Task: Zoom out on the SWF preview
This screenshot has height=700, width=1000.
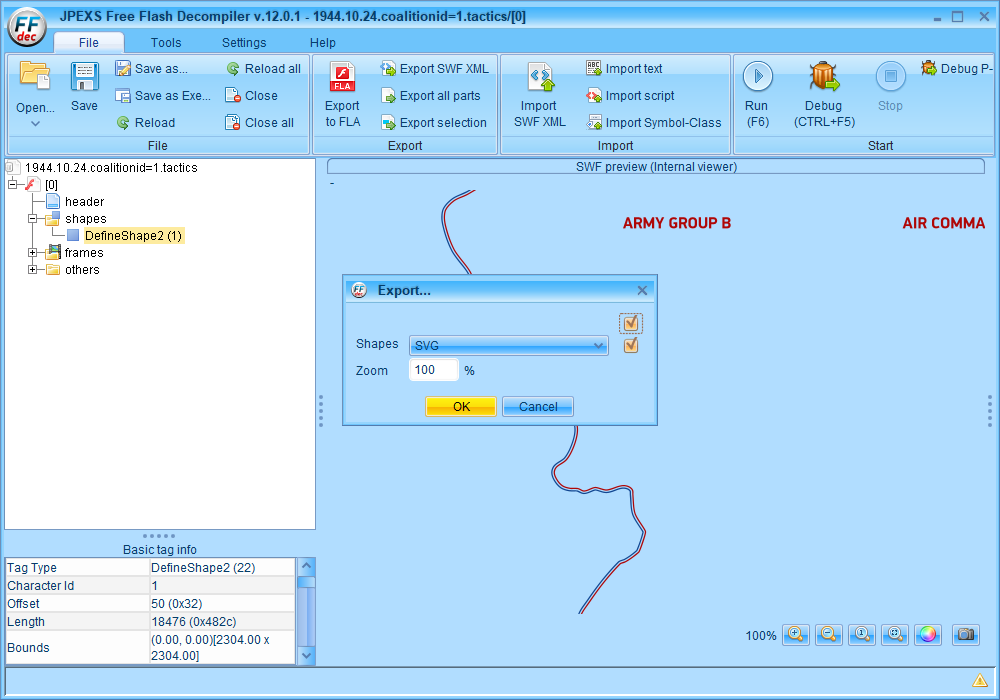Action: coord(828,634)
